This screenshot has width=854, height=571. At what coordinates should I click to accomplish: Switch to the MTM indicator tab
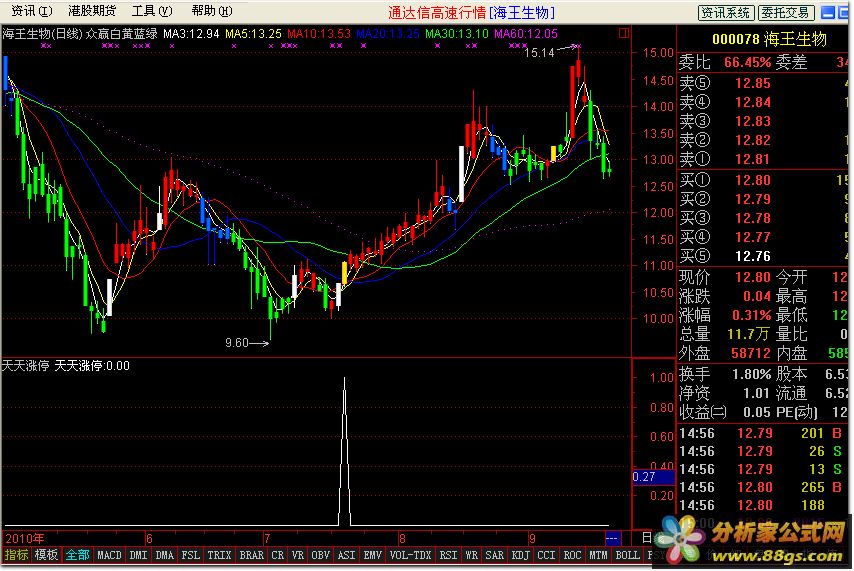(x=598, y=555)
